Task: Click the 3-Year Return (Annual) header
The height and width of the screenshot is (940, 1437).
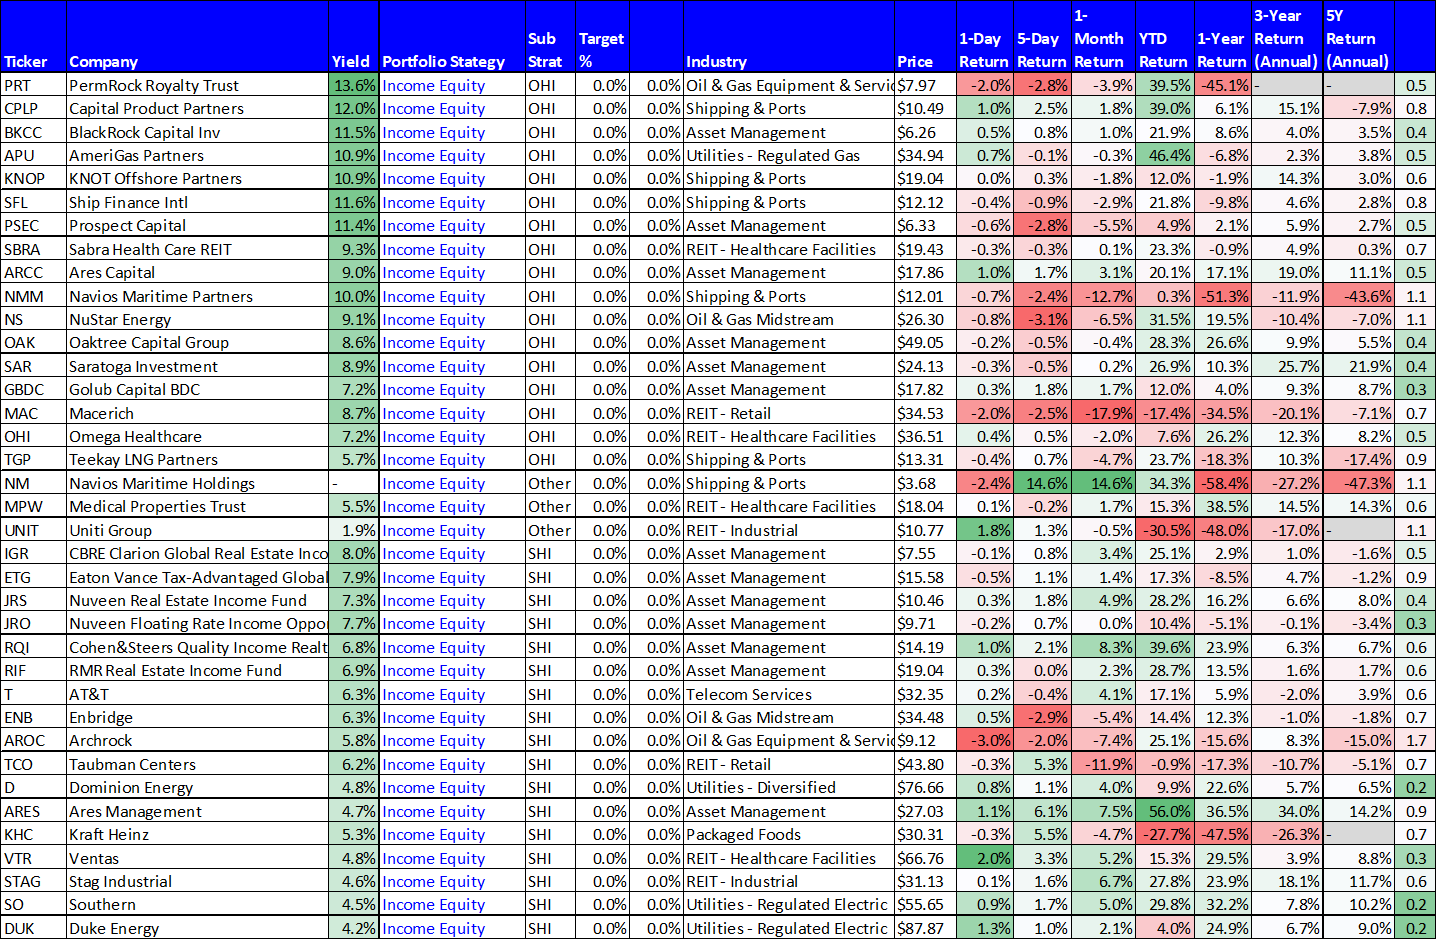Action: (x=1285, y=39)
